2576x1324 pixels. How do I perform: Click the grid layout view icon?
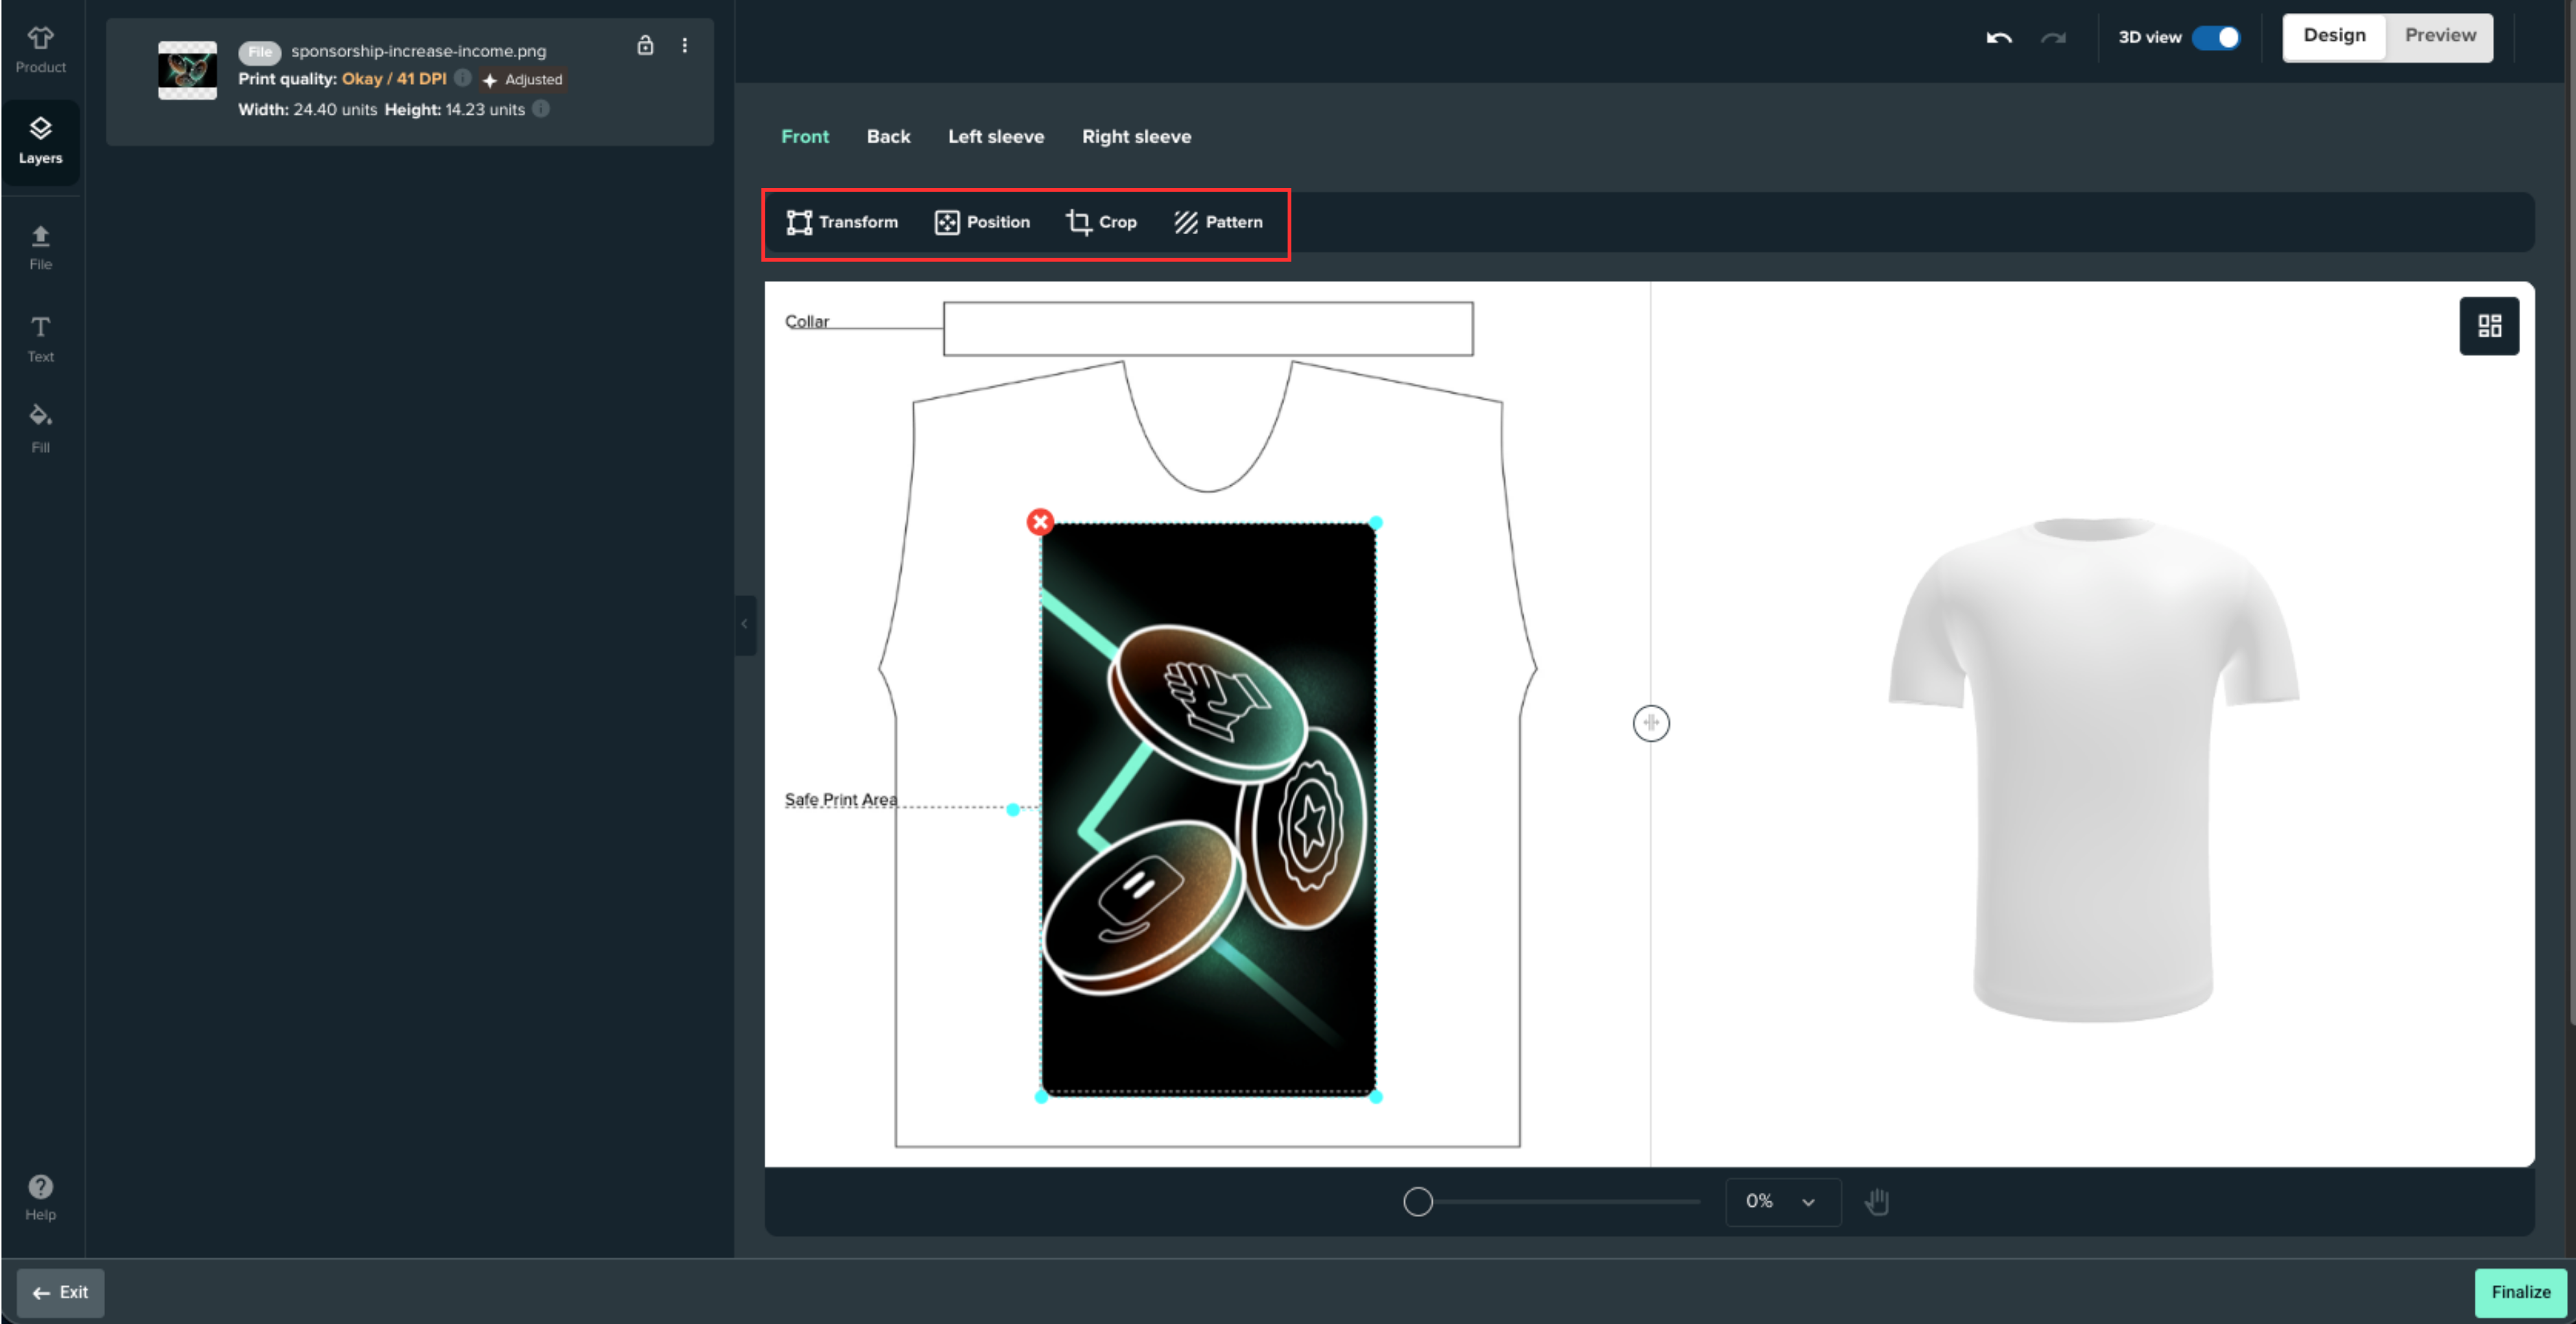click(x=2489, y=326)
